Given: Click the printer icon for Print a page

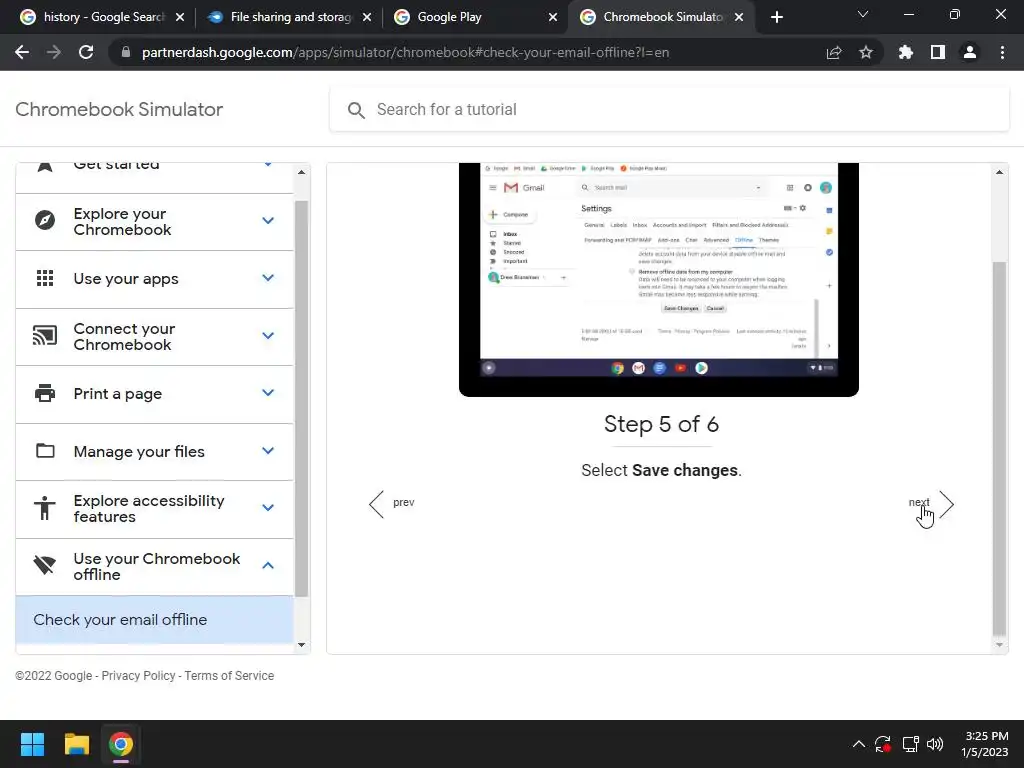Looking at the screenshot, I should pos(45,393).
